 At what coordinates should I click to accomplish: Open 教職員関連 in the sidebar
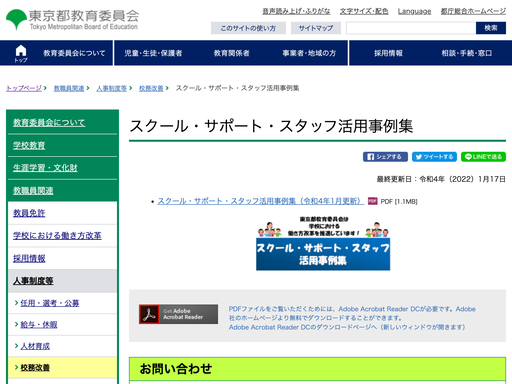(33, 190)
